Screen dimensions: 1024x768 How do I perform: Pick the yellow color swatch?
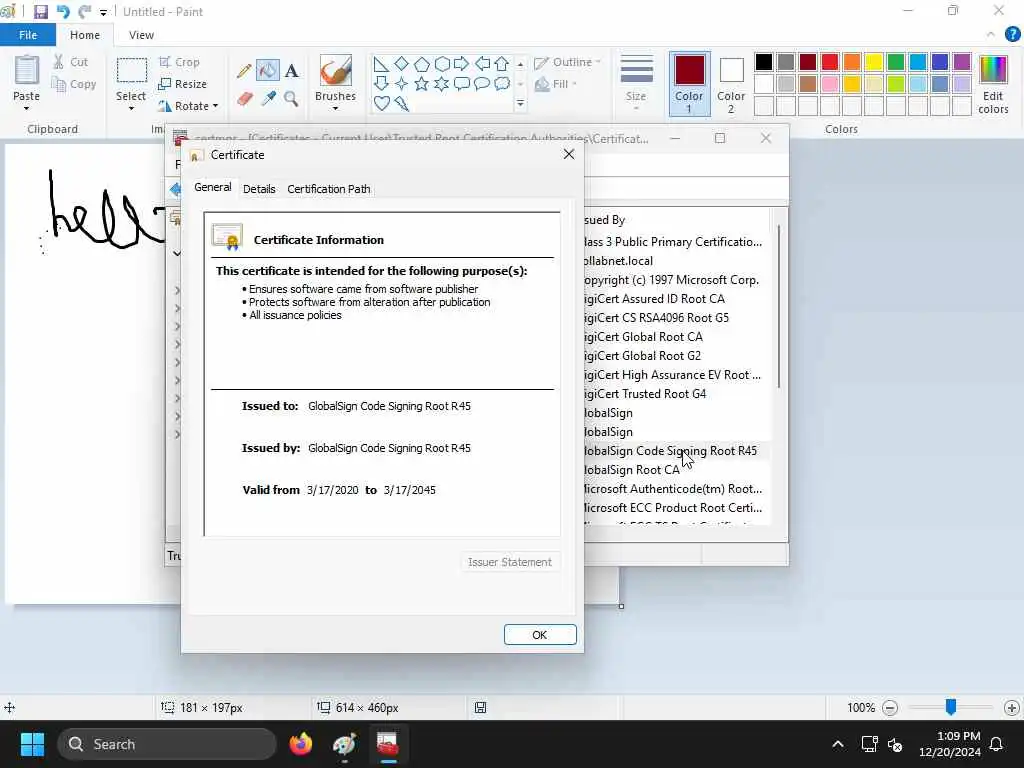coord(874,62)
